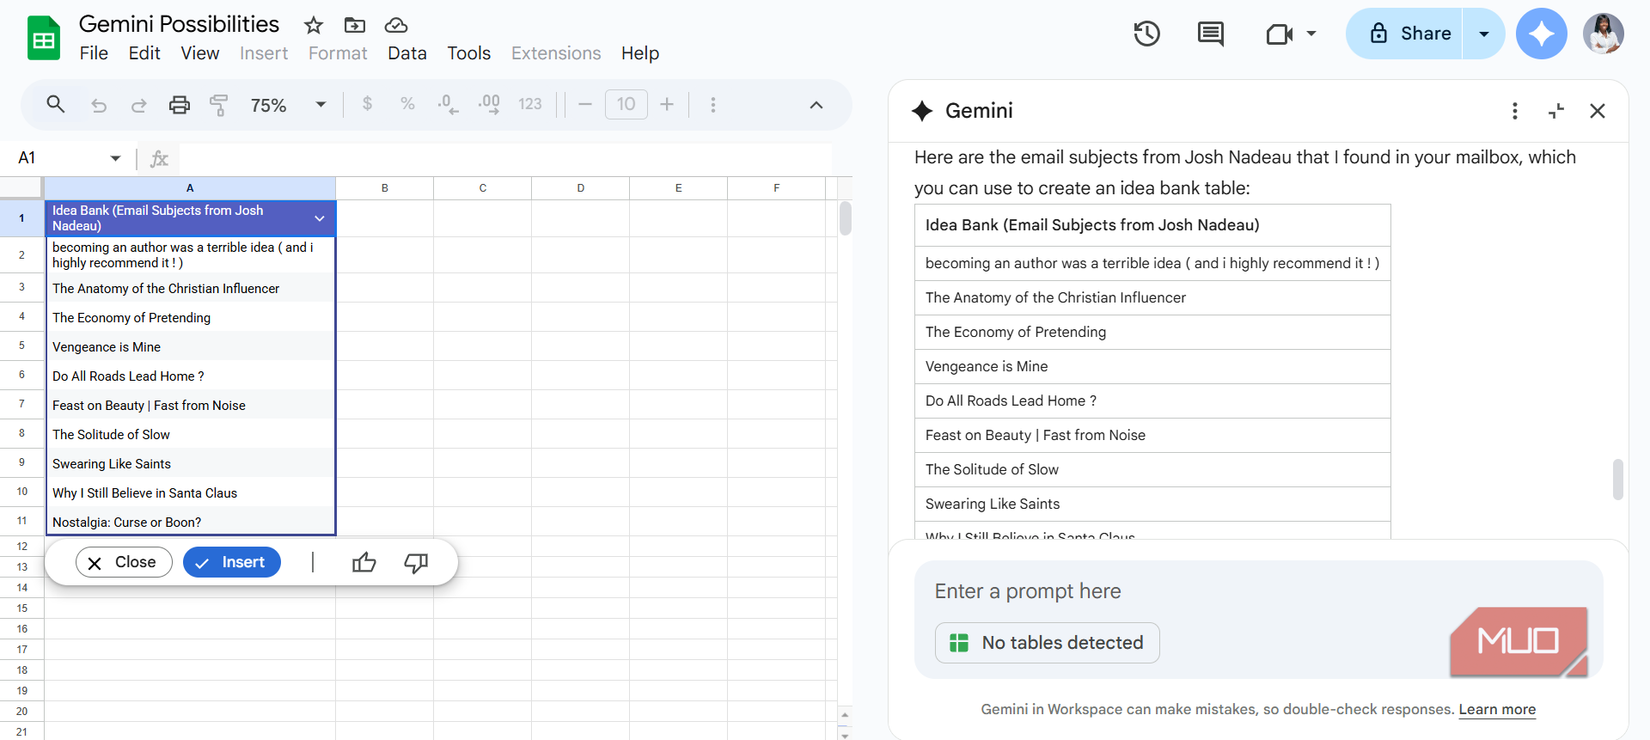The width and height of the screenshot is (1650, 740).
Task: Click the print icon
Action: (179, 105)
